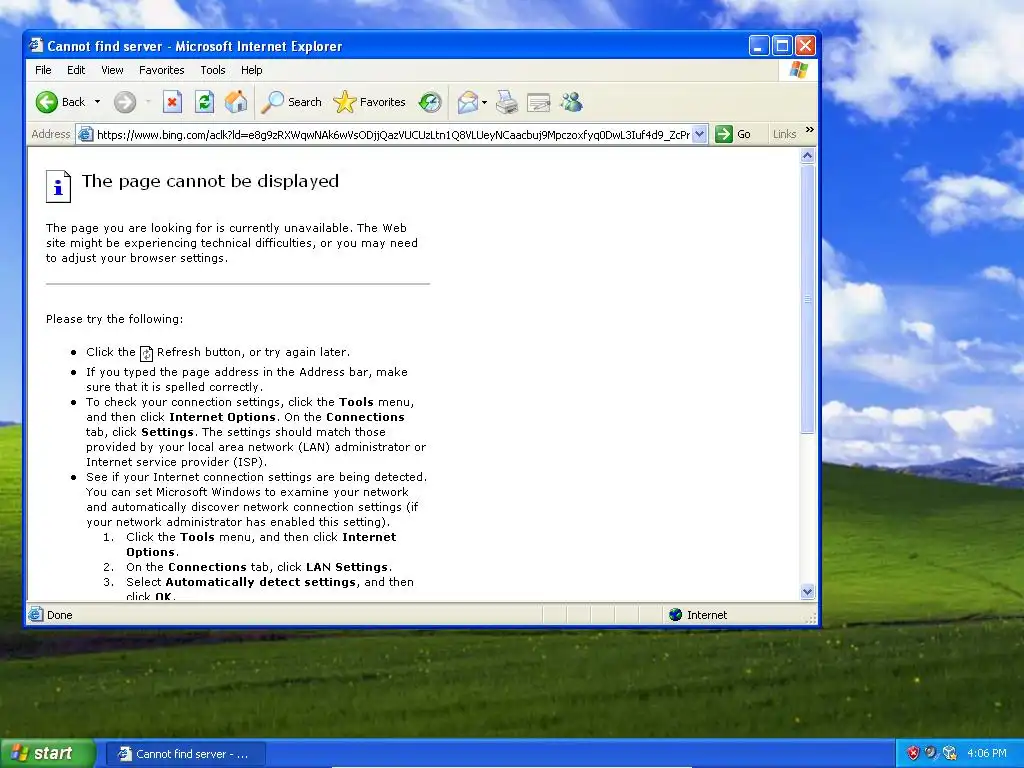Expand the Address bar URL dropdown
Image resolution: width=1024 pixels, height=768 pixels.
699,134
